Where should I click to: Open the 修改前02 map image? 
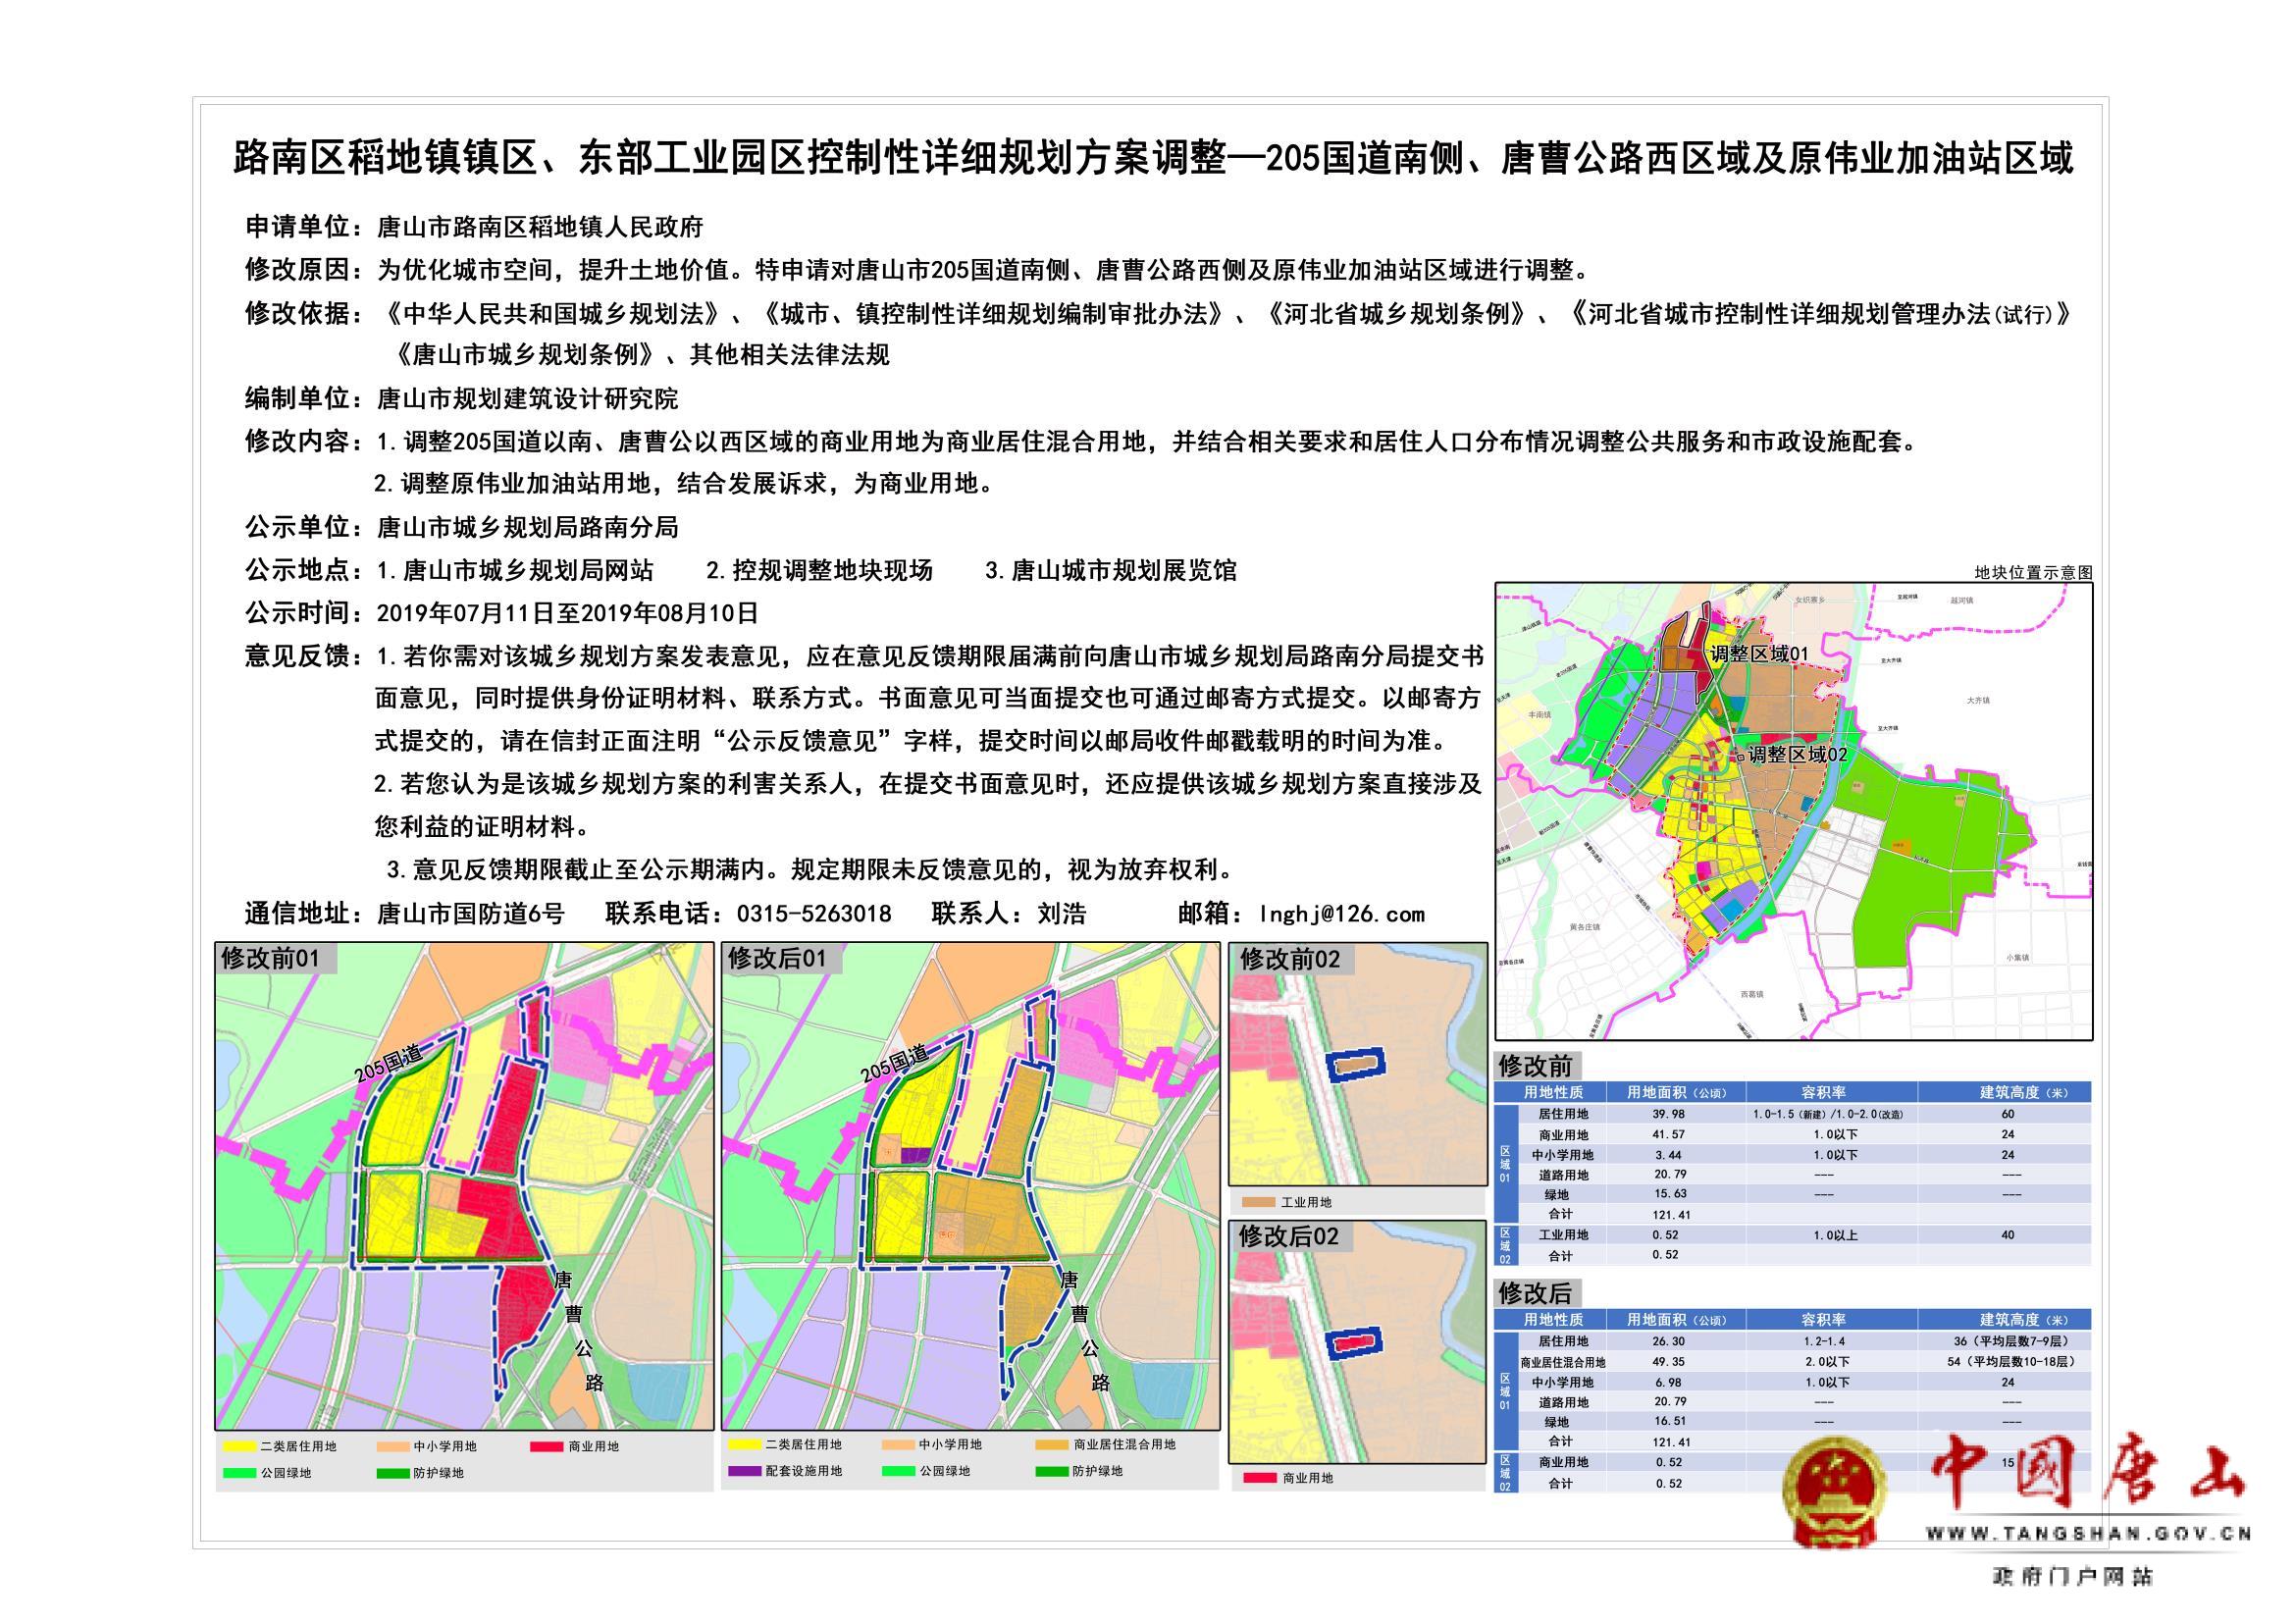click(x=1358, y=1064)
